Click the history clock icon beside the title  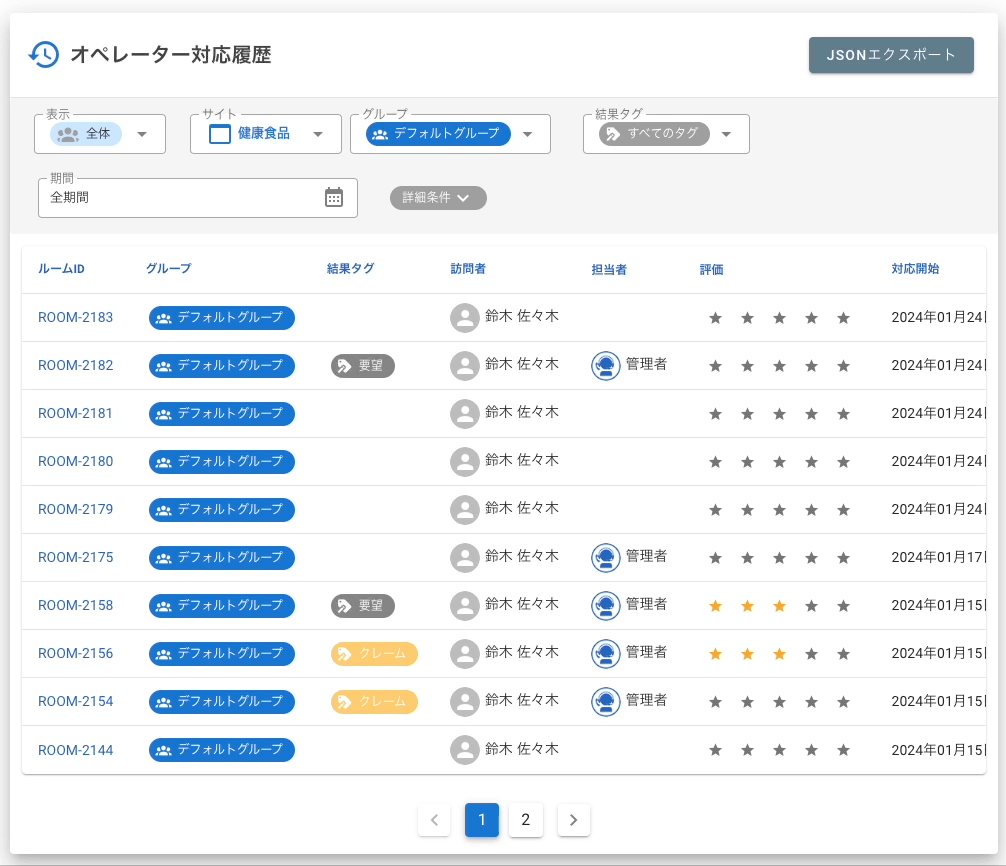coord(43,55)
